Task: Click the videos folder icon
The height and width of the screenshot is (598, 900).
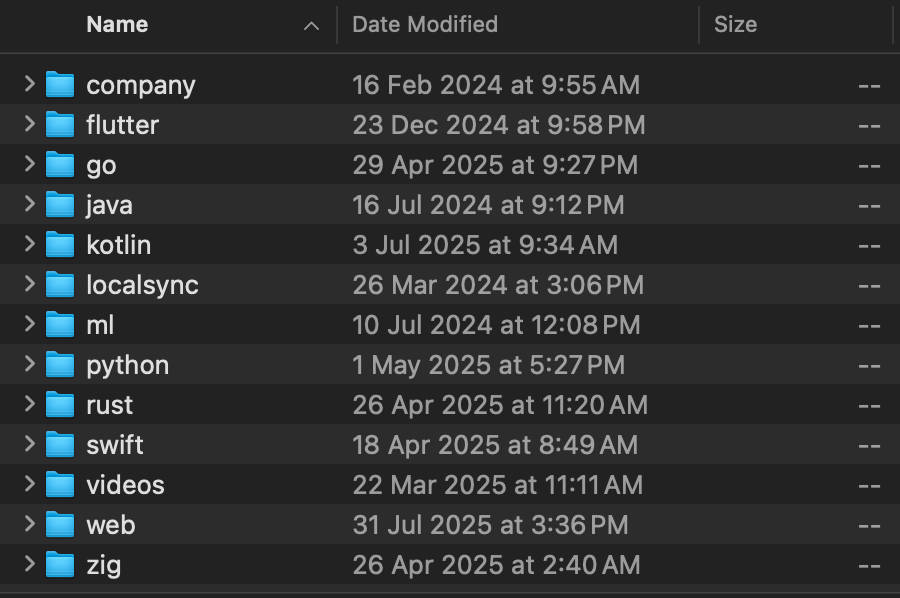Action: (60, 484)
